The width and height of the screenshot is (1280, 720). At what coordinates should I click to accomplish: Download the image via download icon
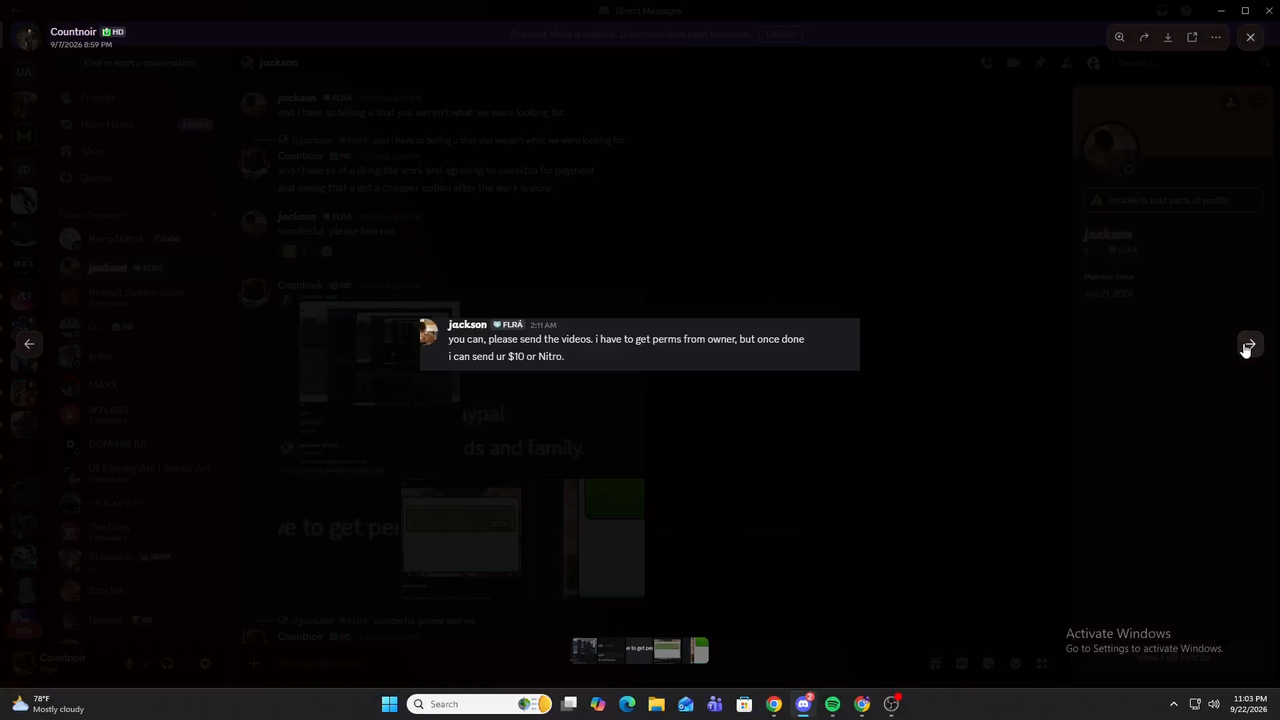[x=1168, y=37]
